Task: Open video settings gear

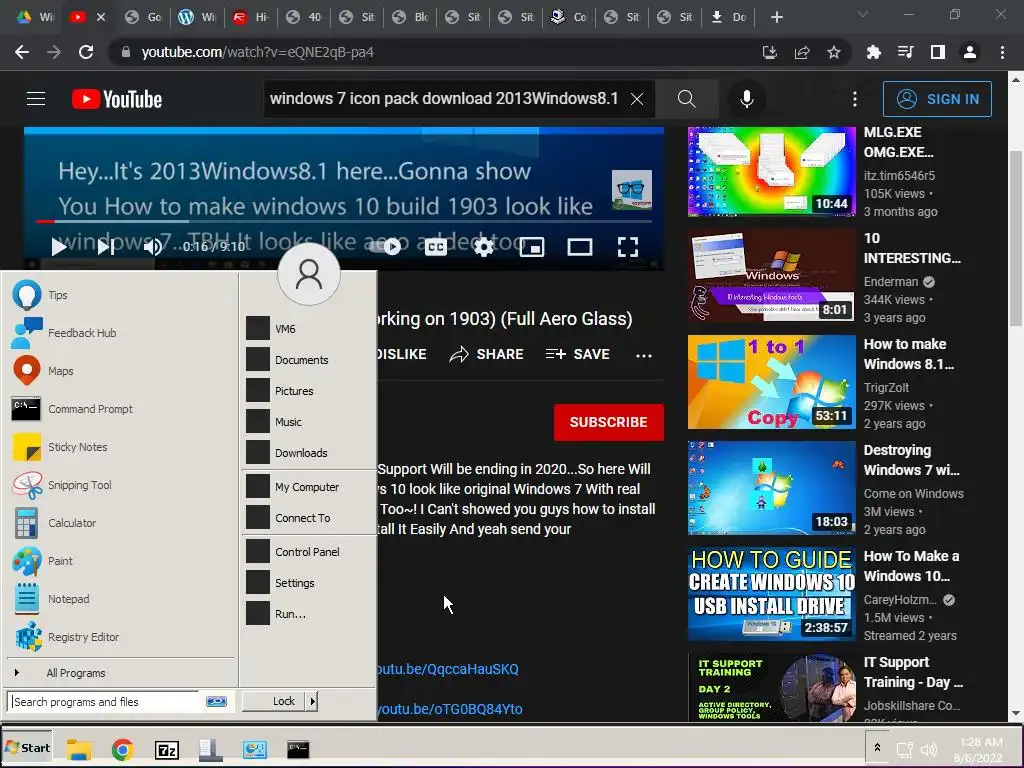Action: pyautogui.click(x=483, y=247)
